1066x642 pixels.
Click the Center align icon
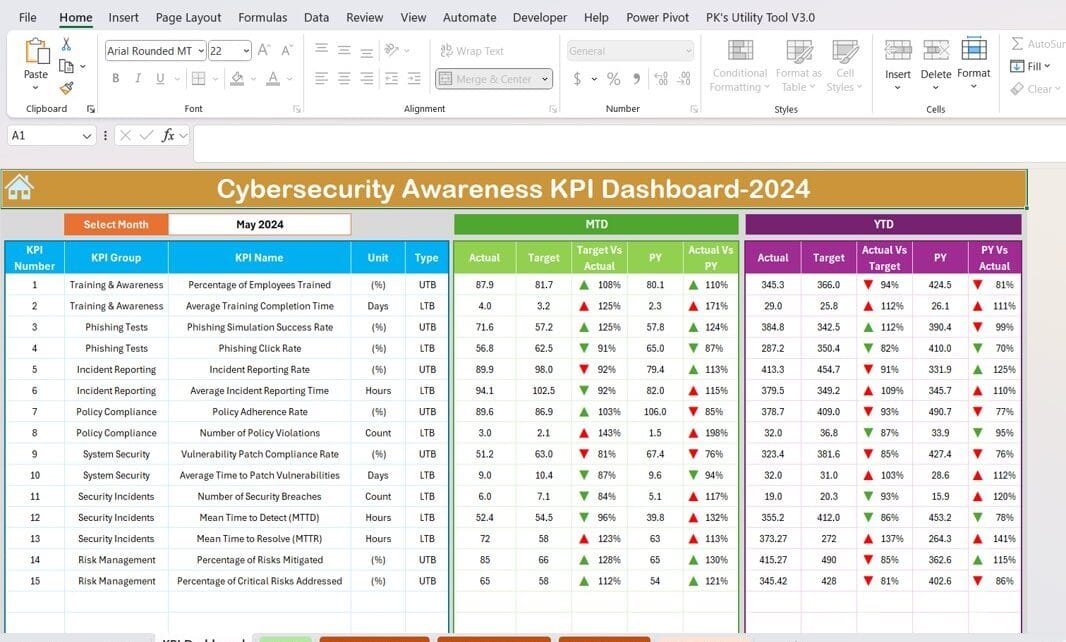pyautogui.click(x=343, y=79)
